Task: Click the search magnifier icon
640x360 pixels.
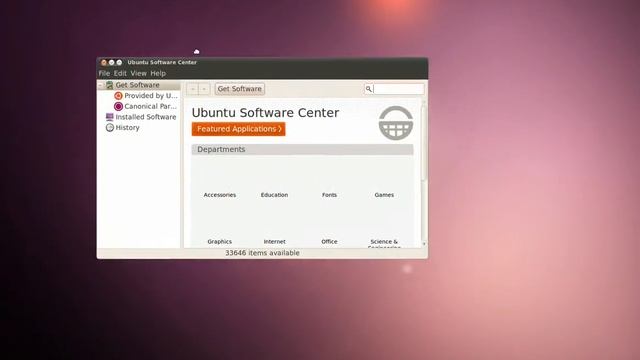Action: 369,89
